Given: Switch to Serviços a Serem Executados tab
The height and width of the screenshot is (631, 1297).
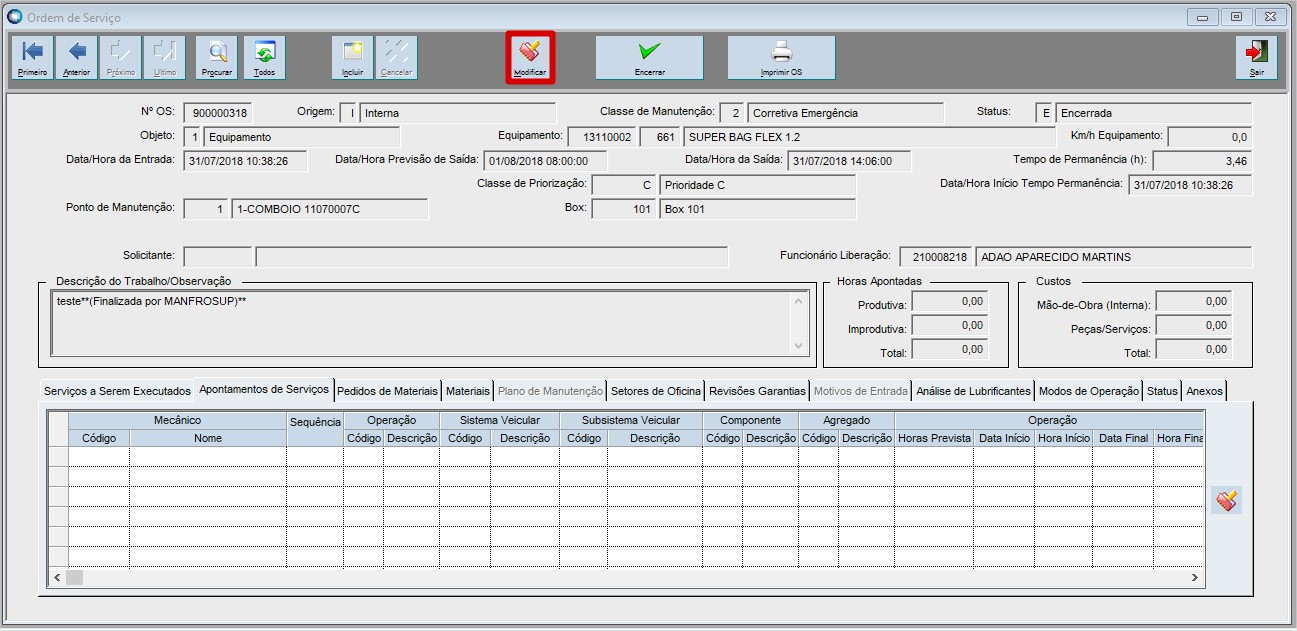Looking at the screenshot, I should [x=117, y=391].
